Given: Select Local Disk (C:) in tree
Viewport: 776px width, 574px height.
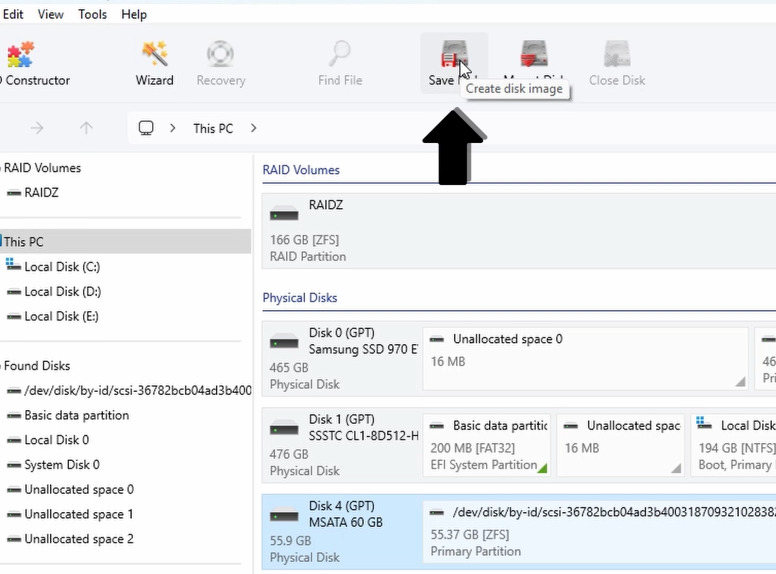Looking at the screenshot, I should click(x=62, y=267).
